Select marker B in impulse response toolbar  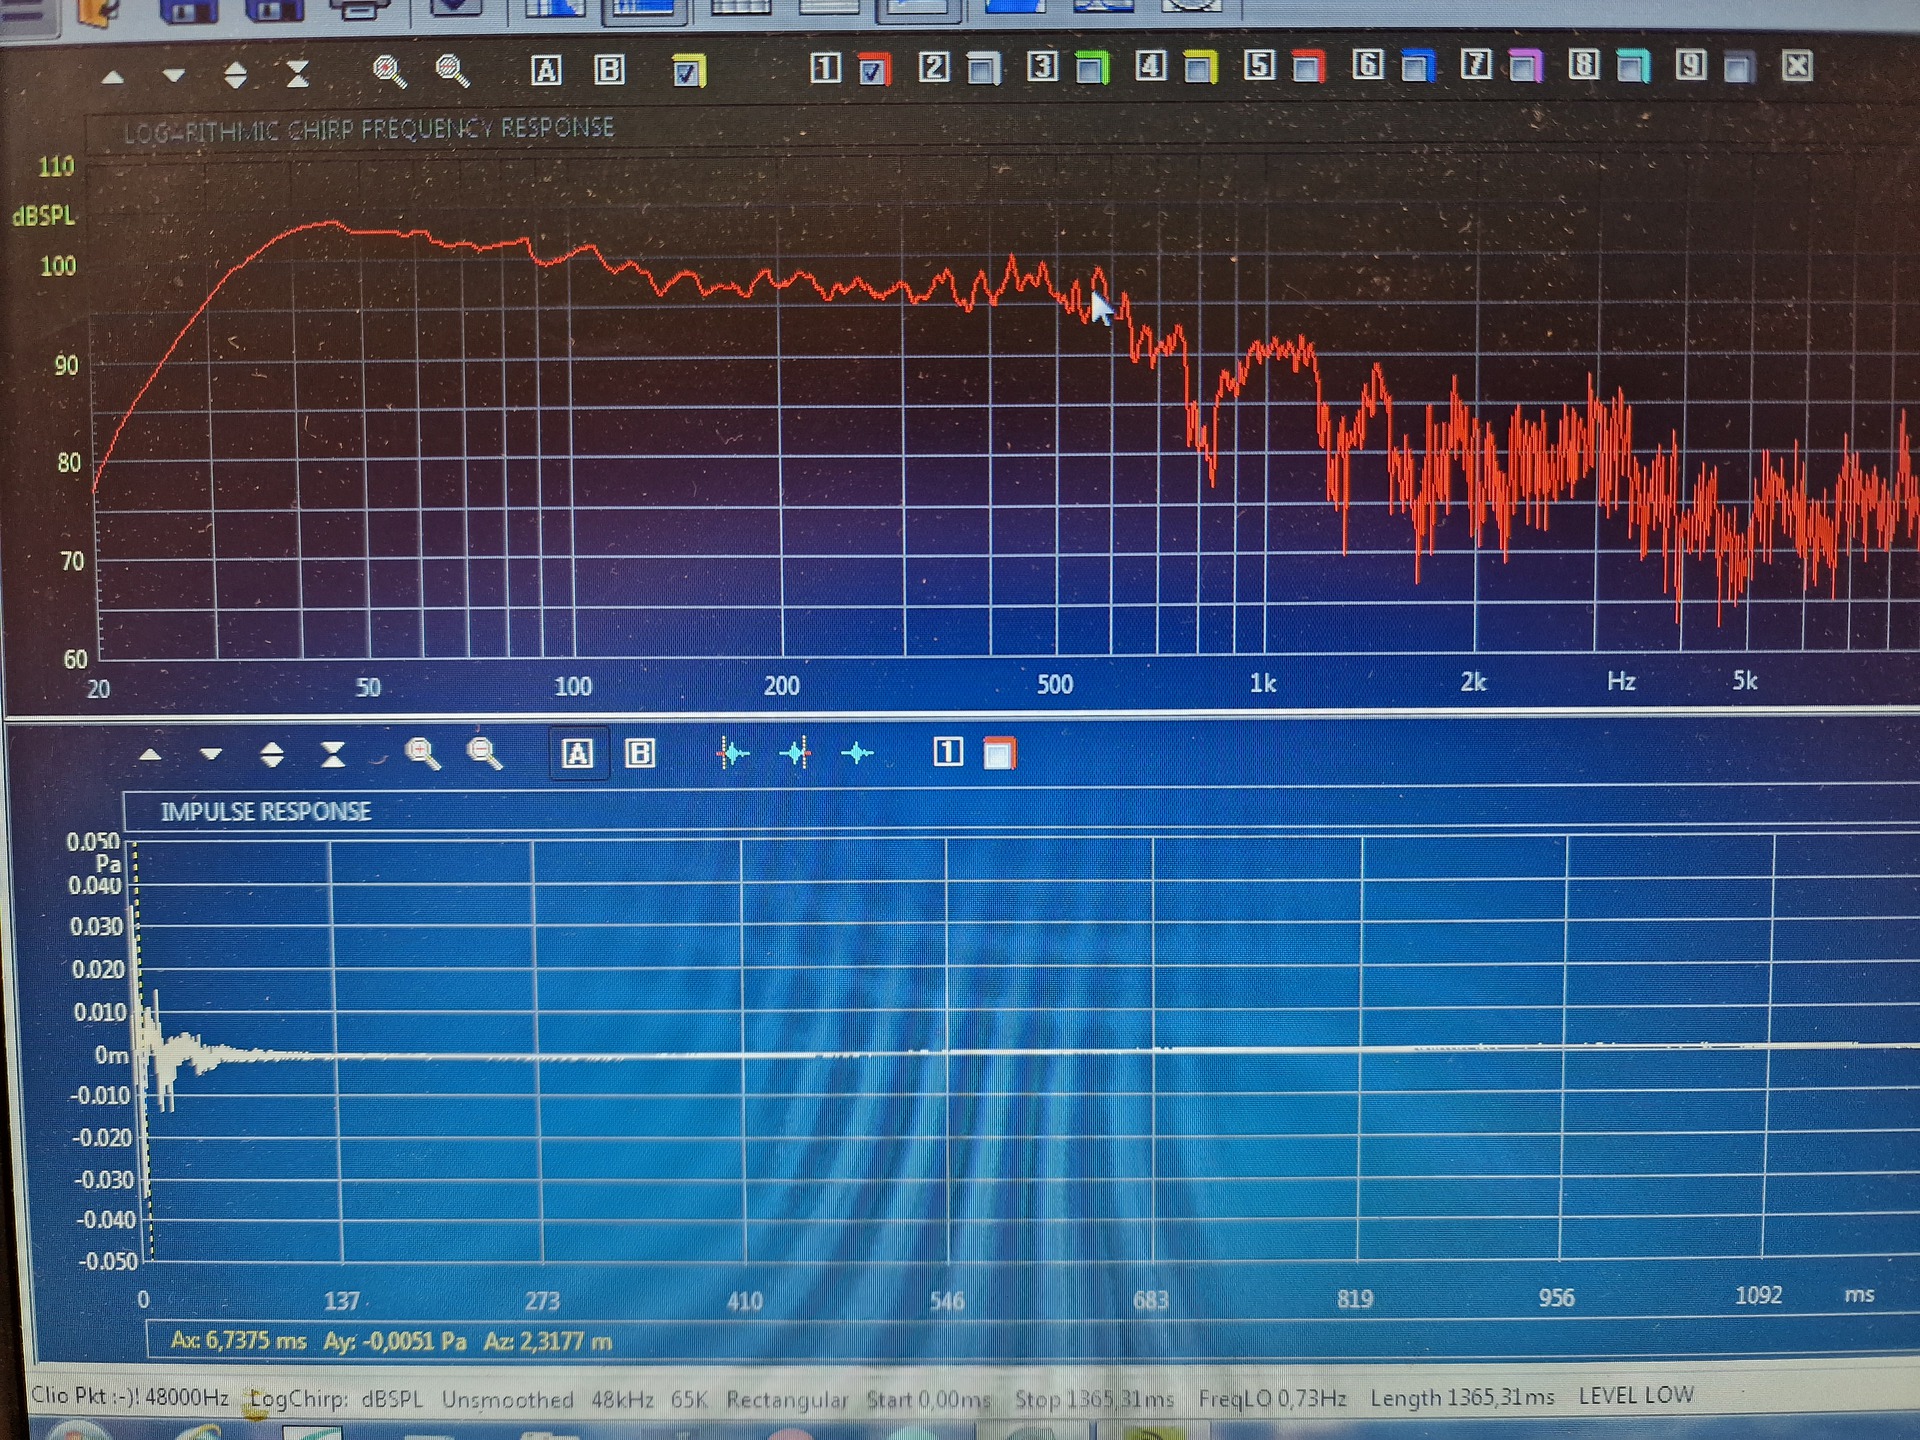[640, 753]
